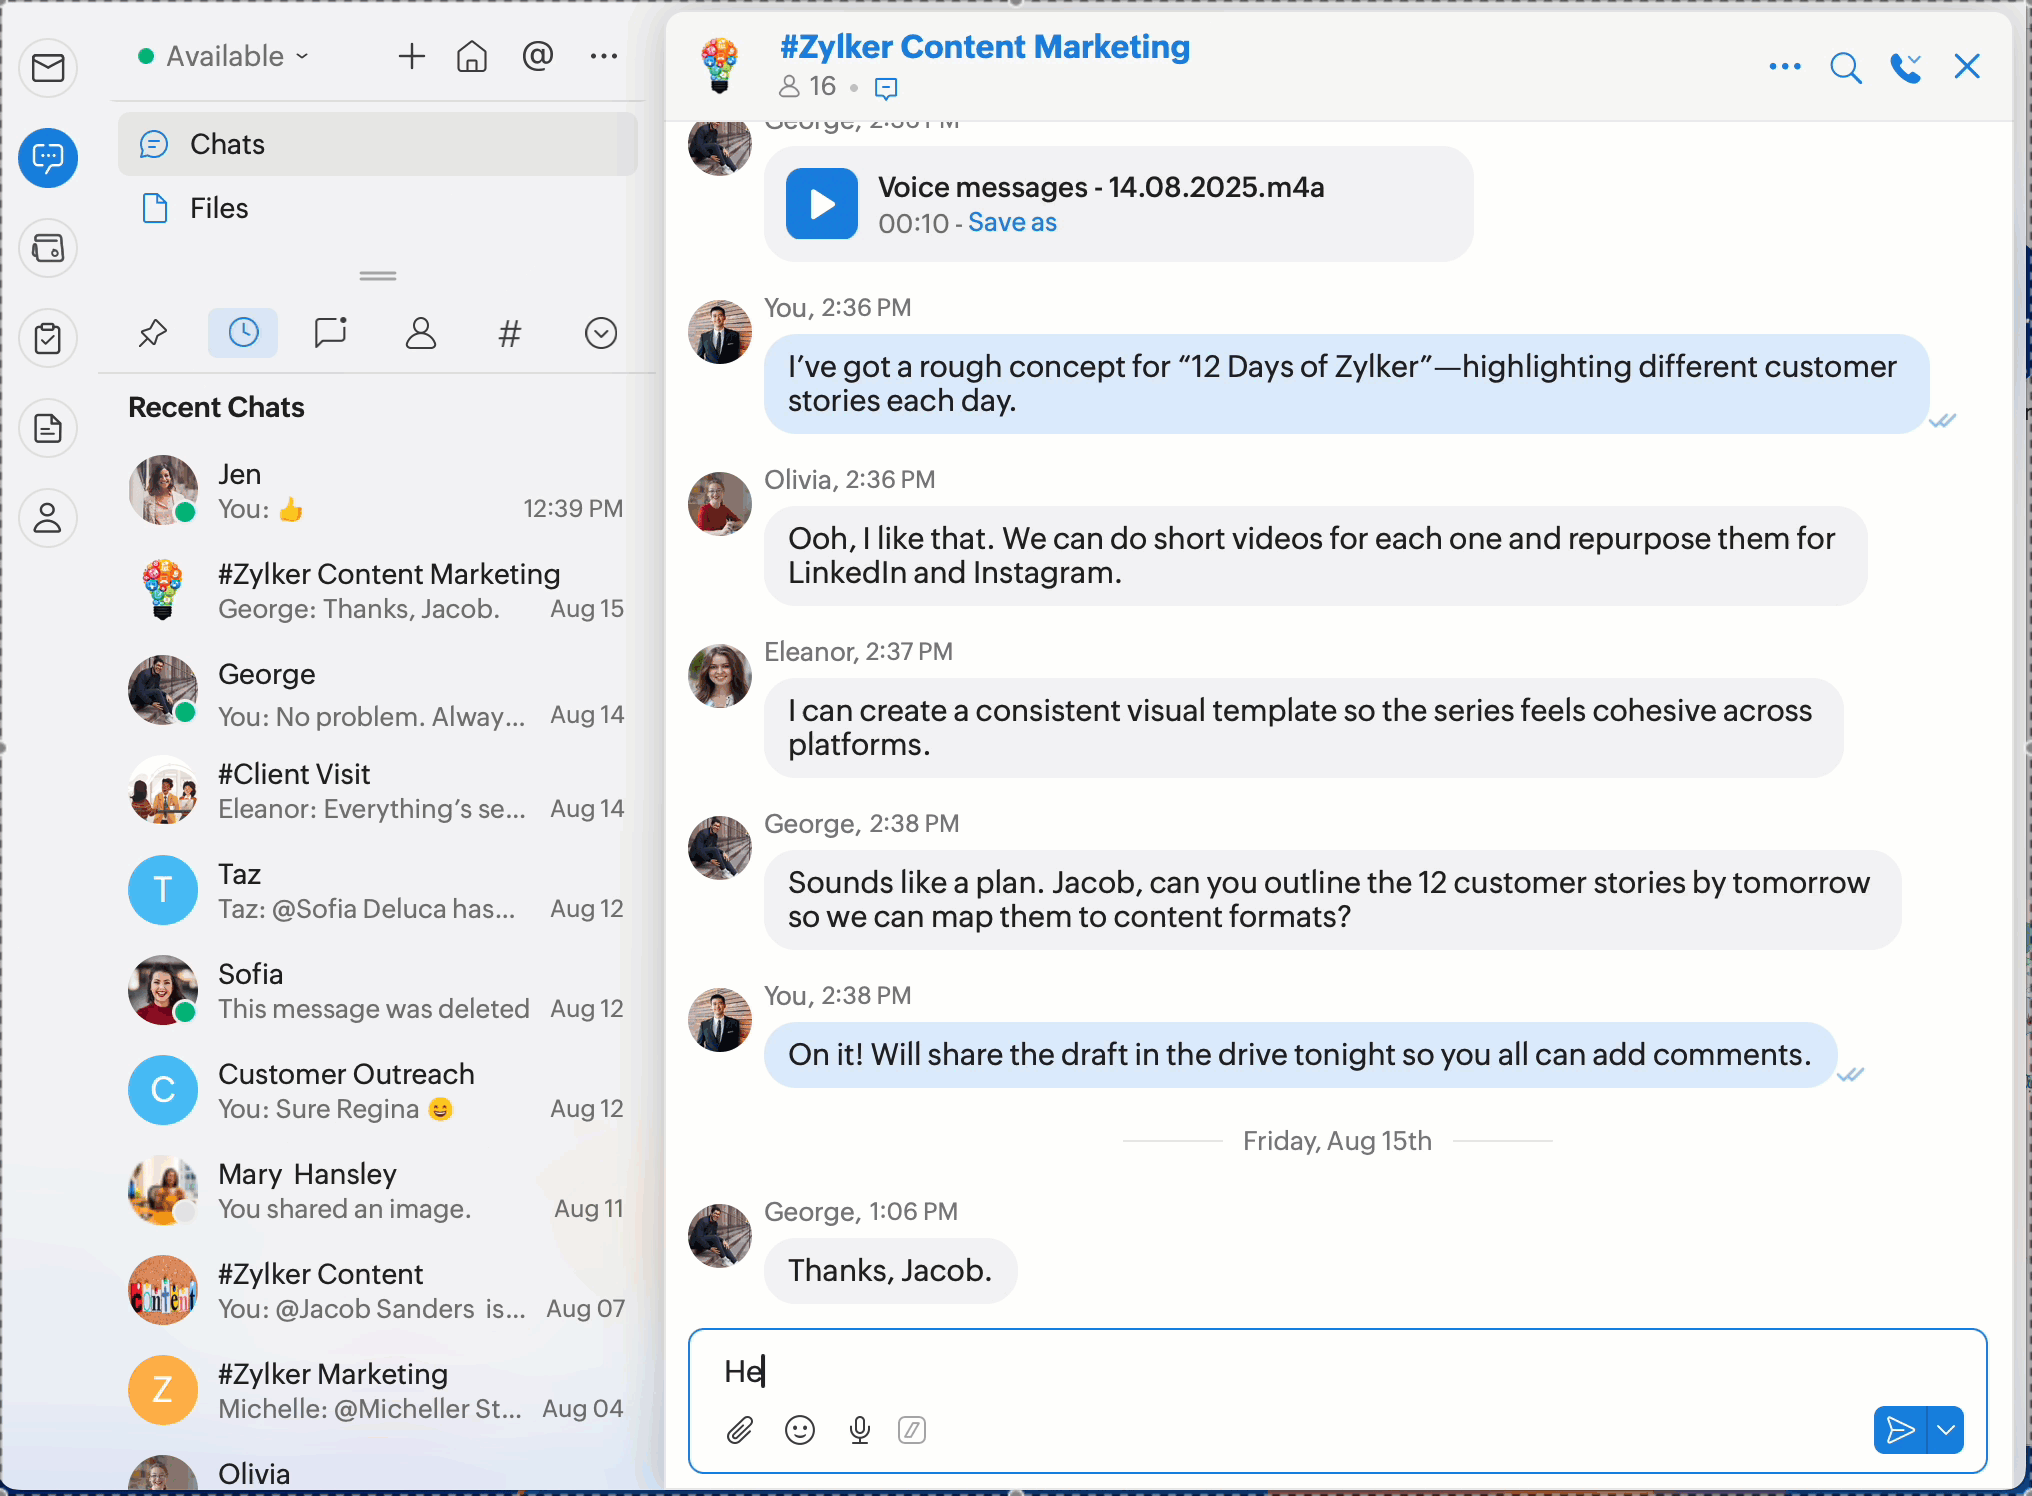2032x1496 pixels.
Task: Open chat with Jen
Action: pyautogui.click(x=378, y=491)
